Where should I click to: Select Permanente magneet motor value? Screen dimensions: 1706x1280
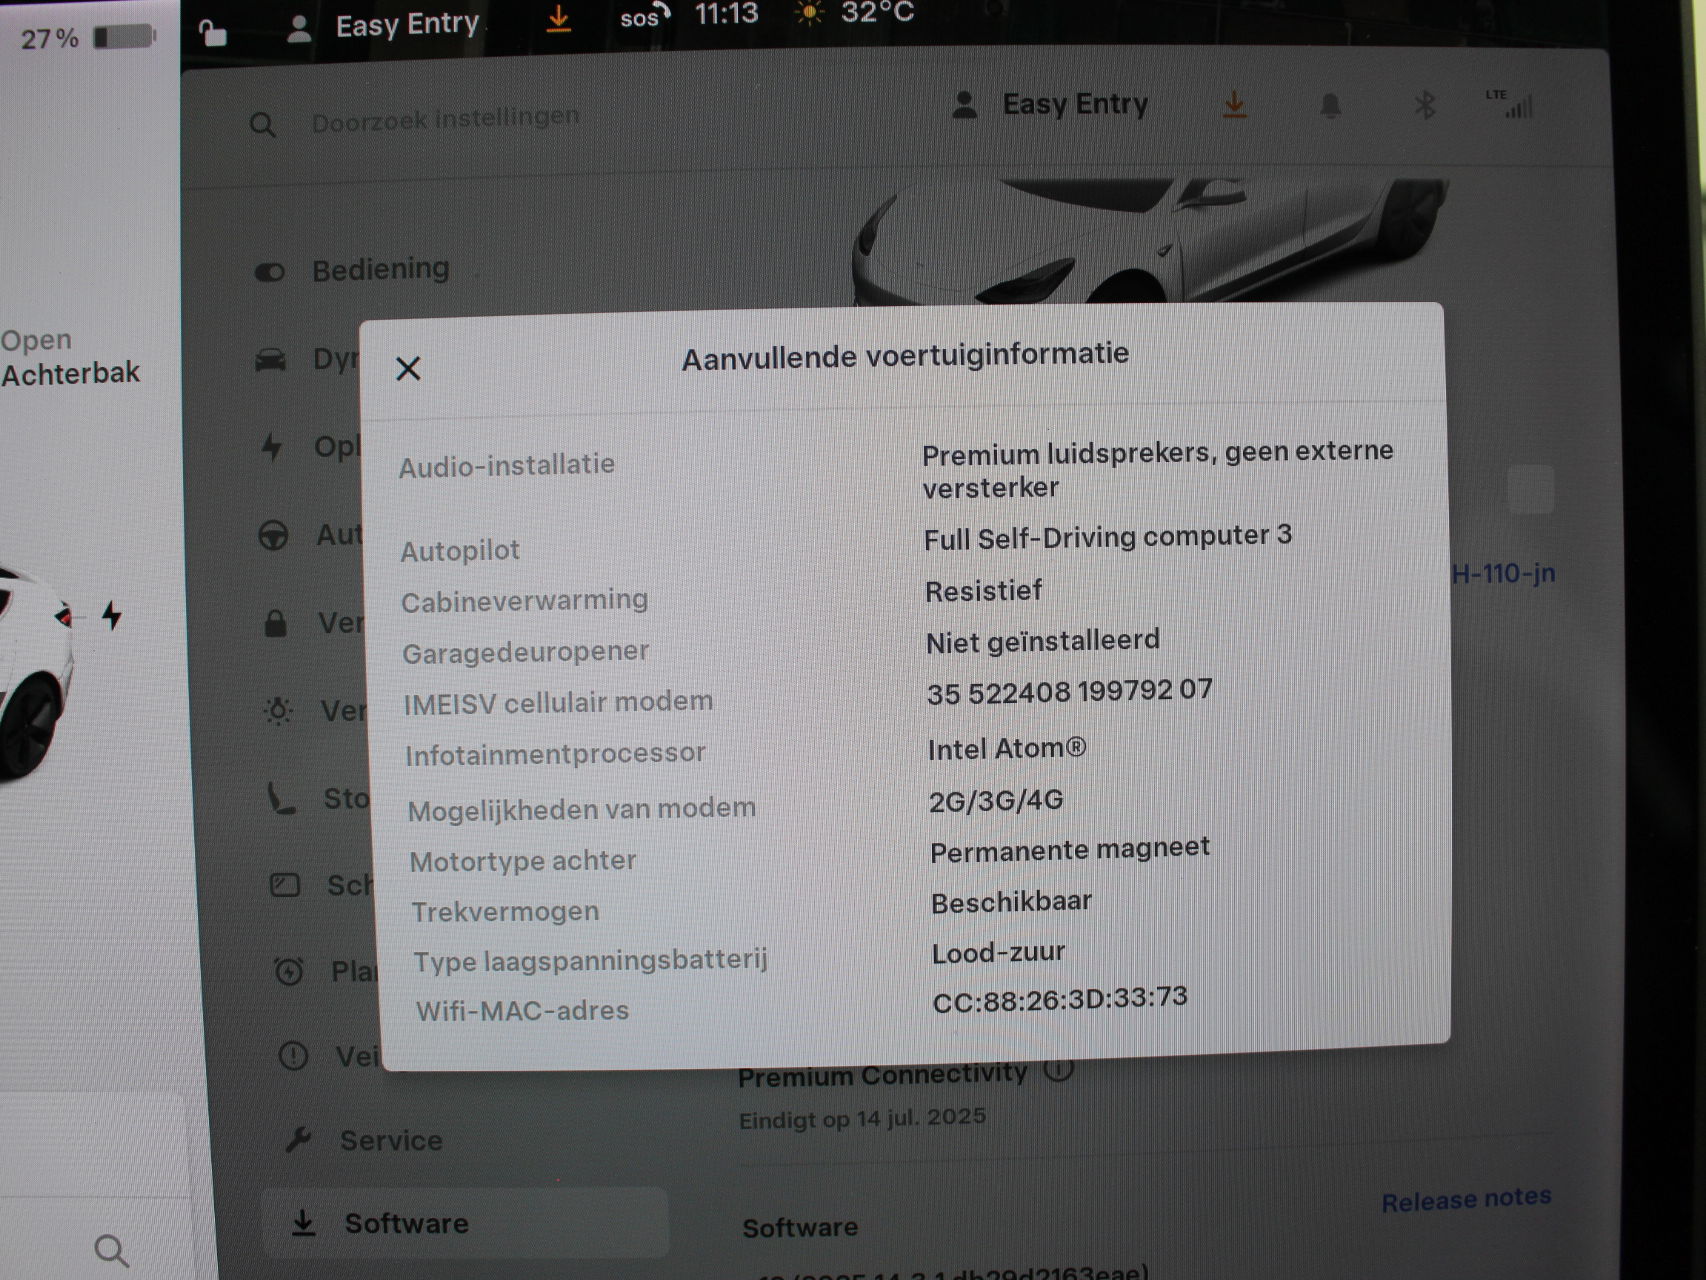[1070, 850]
